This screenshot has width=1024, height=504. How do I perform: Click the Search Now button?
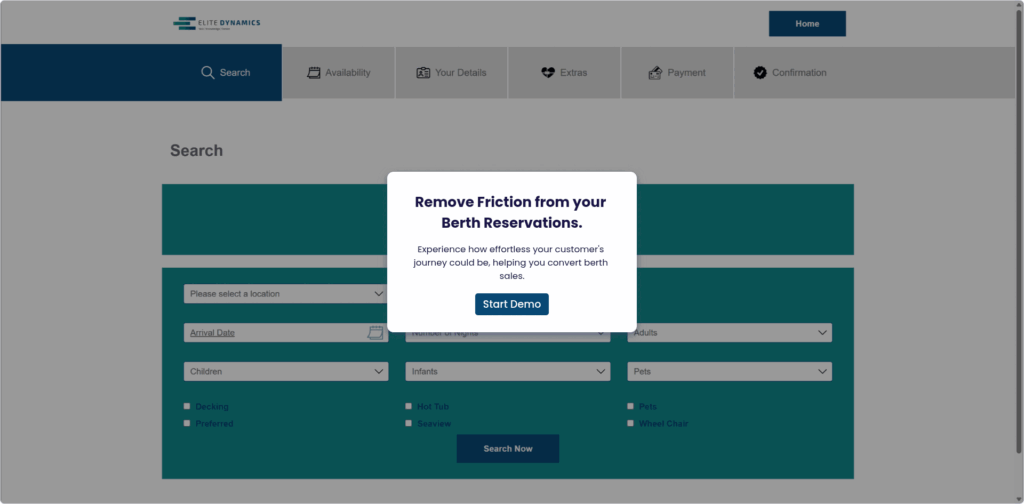point(507,449)
